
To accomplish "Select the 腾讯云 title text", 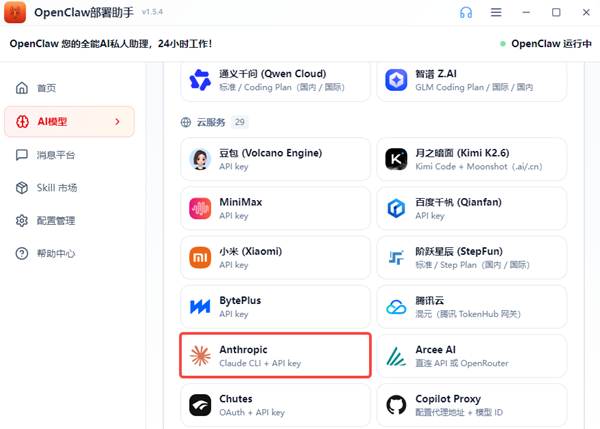I will 430,301.
